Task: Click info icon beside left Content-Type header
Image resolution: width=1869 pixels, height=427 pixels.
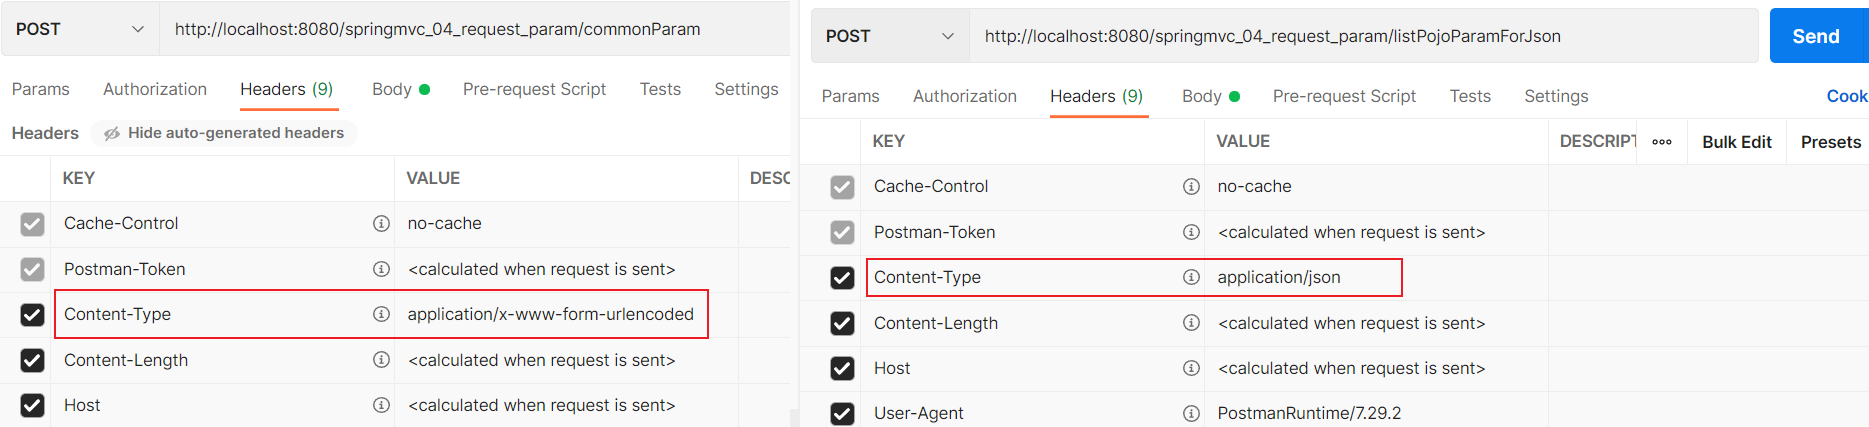Action: pos(381,314)
